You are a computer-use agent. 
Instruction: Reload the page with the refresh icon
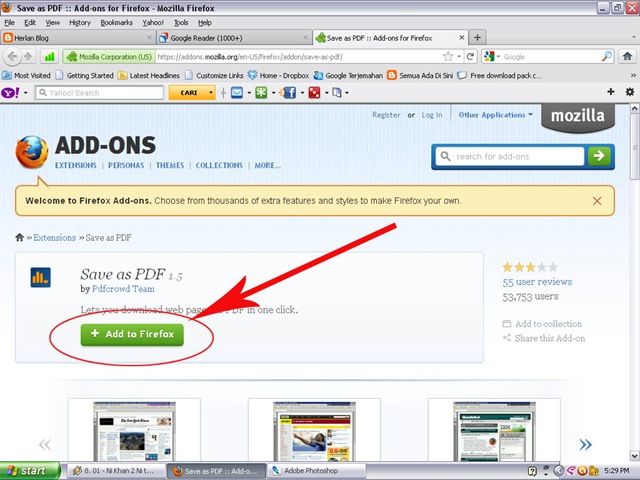470,56
